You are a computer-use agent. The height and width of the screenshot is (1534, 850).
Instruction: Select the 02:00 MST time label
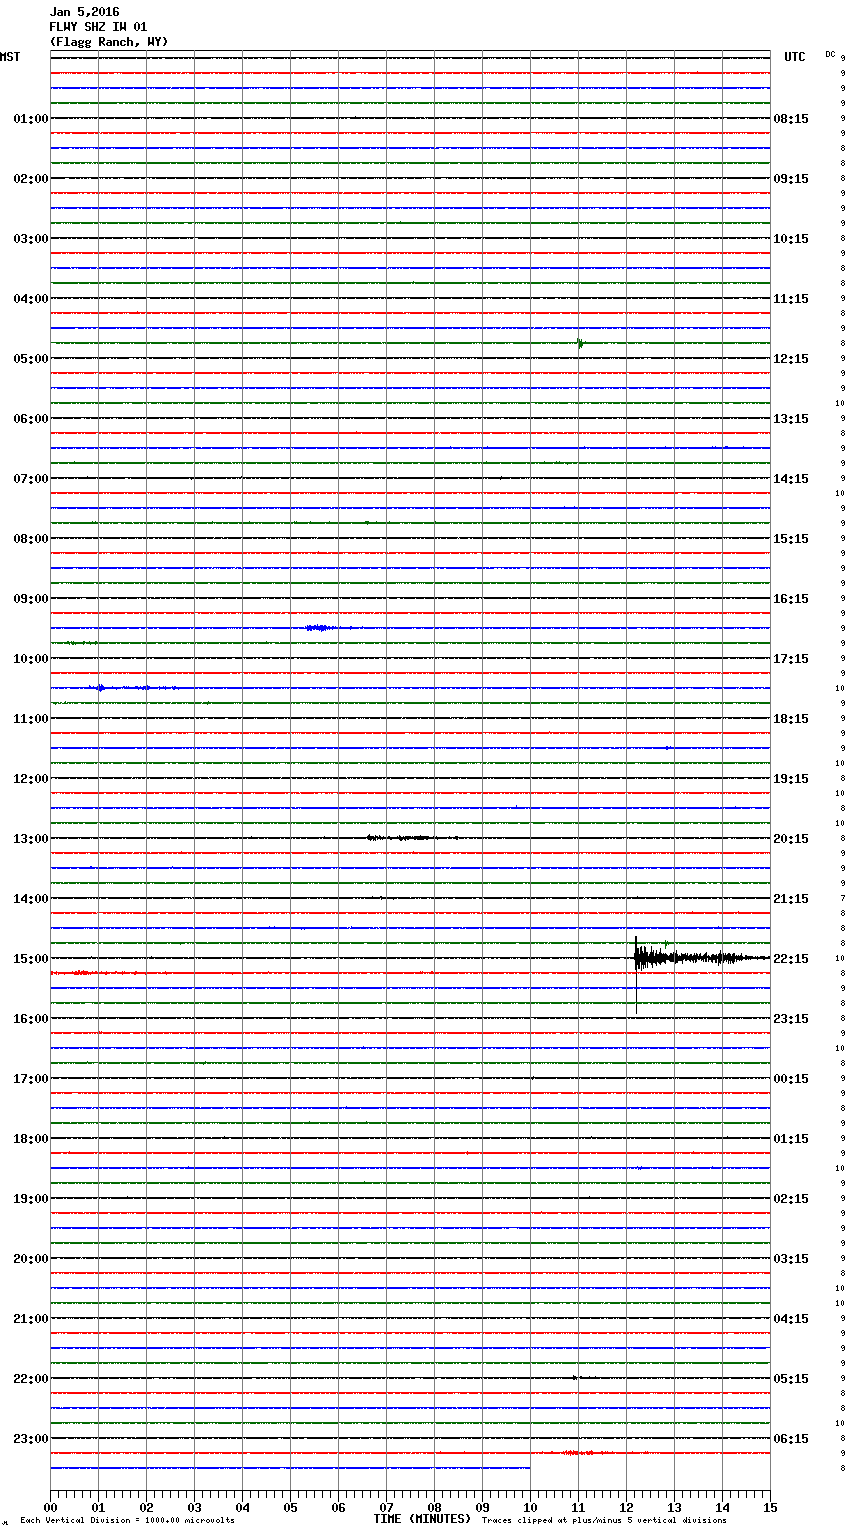pyautogui.click(x=31, y=179)
